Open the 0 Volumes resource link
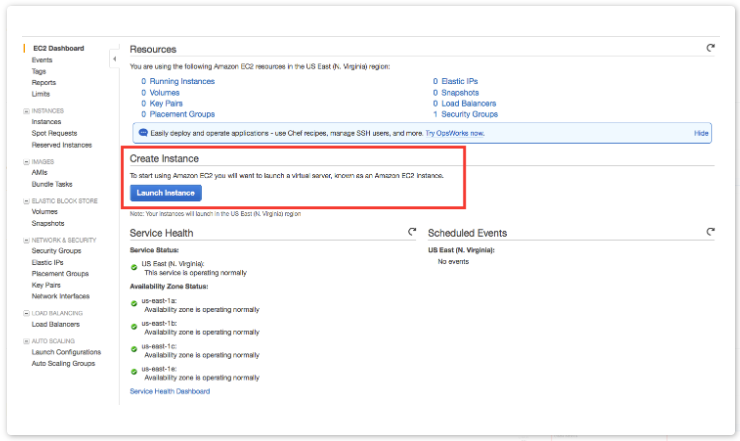 [160, 93]
